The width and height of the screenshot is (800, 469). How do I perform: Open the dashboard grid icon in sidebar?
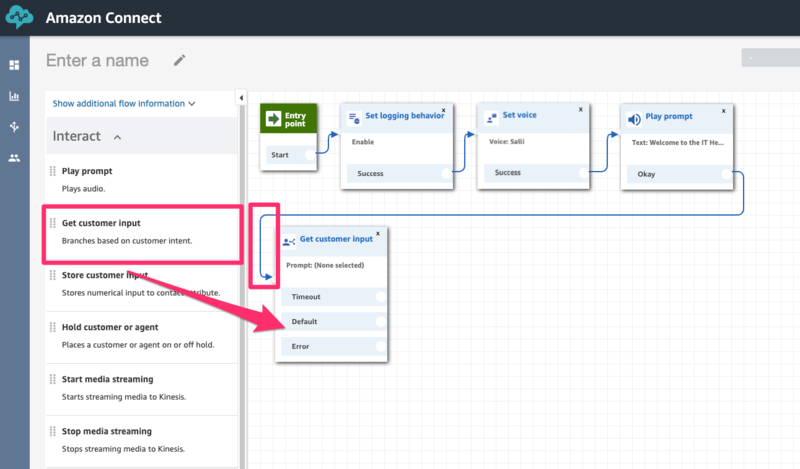(14, 65)
